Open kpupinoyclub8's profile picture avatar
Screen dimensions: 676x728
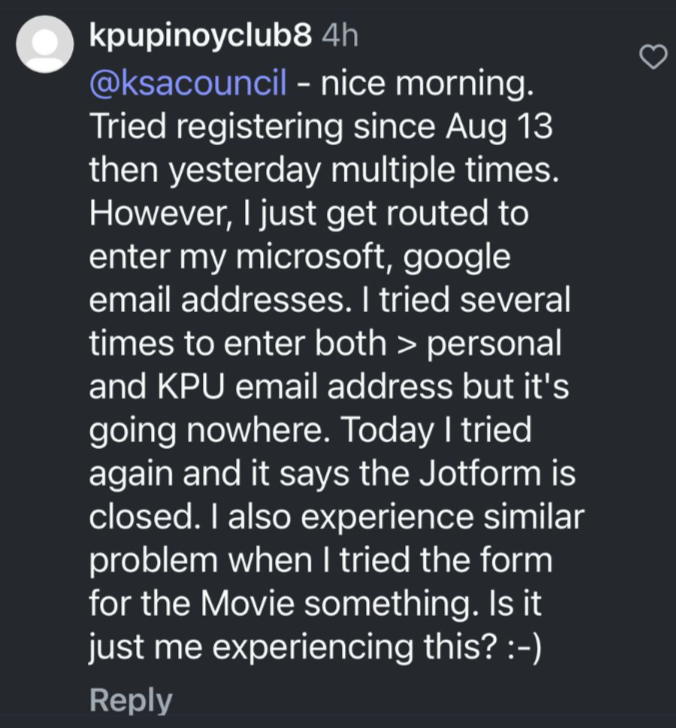point(45,44)
